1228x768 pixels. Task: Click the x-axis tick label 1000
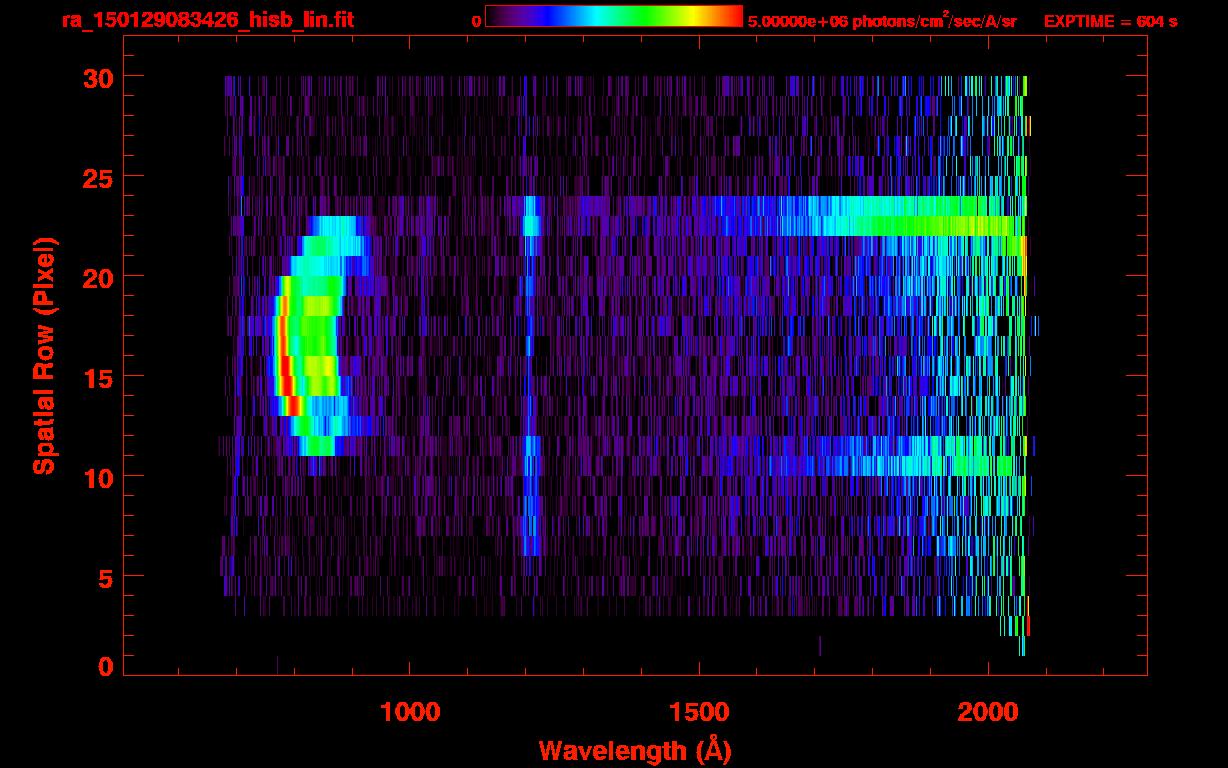[410, 711]
